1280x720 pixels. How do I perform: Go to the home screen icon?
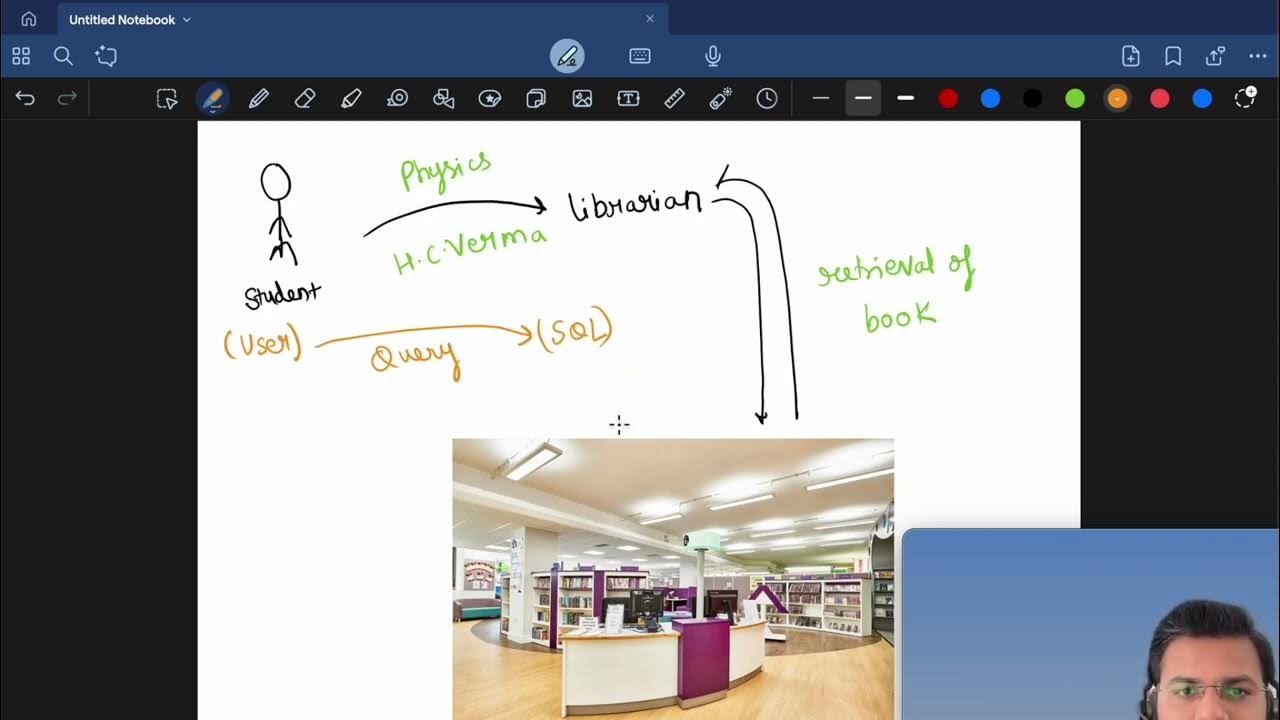coord(28,19)
